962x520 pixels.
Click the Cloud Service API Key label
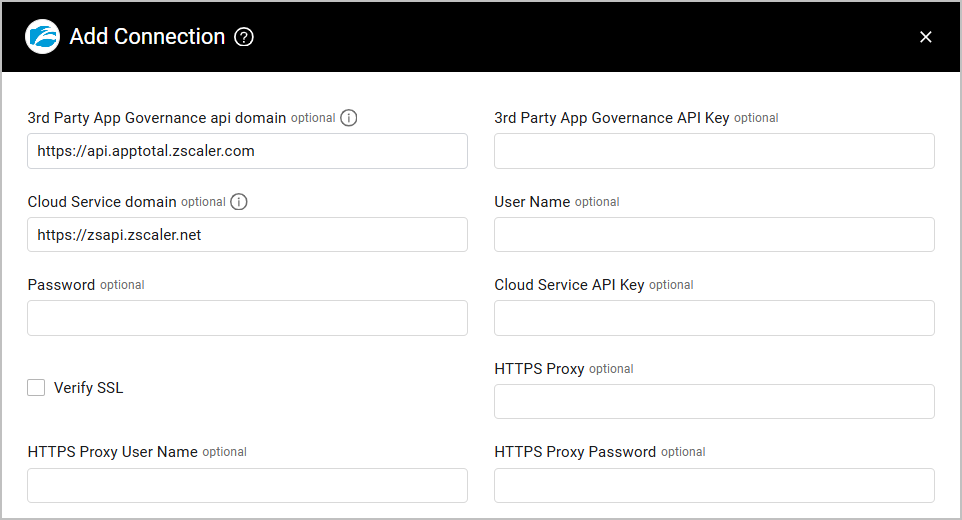coord(569,285)
